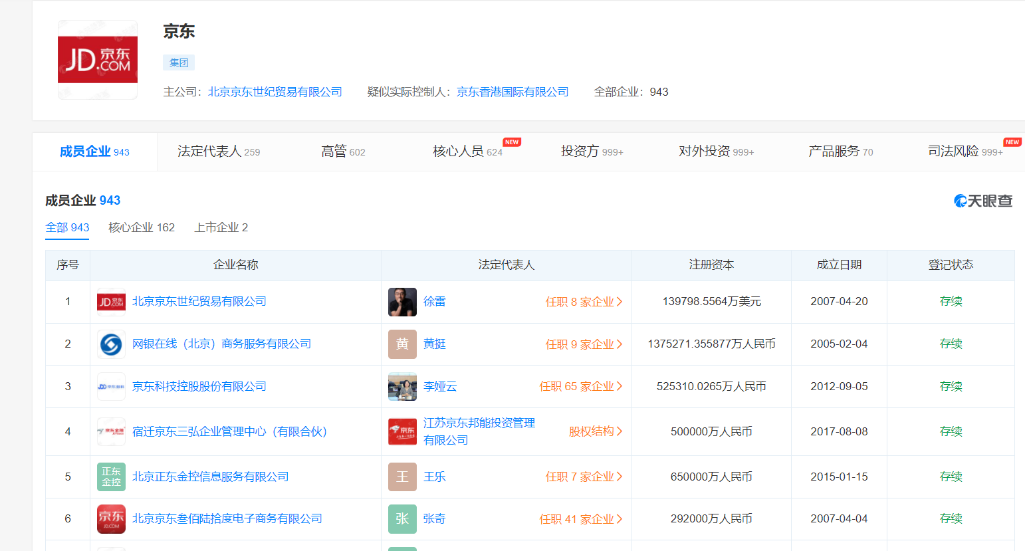Select the 全部 943 filter
This screenshot has height=551, width=1025.
click(67, 227)
